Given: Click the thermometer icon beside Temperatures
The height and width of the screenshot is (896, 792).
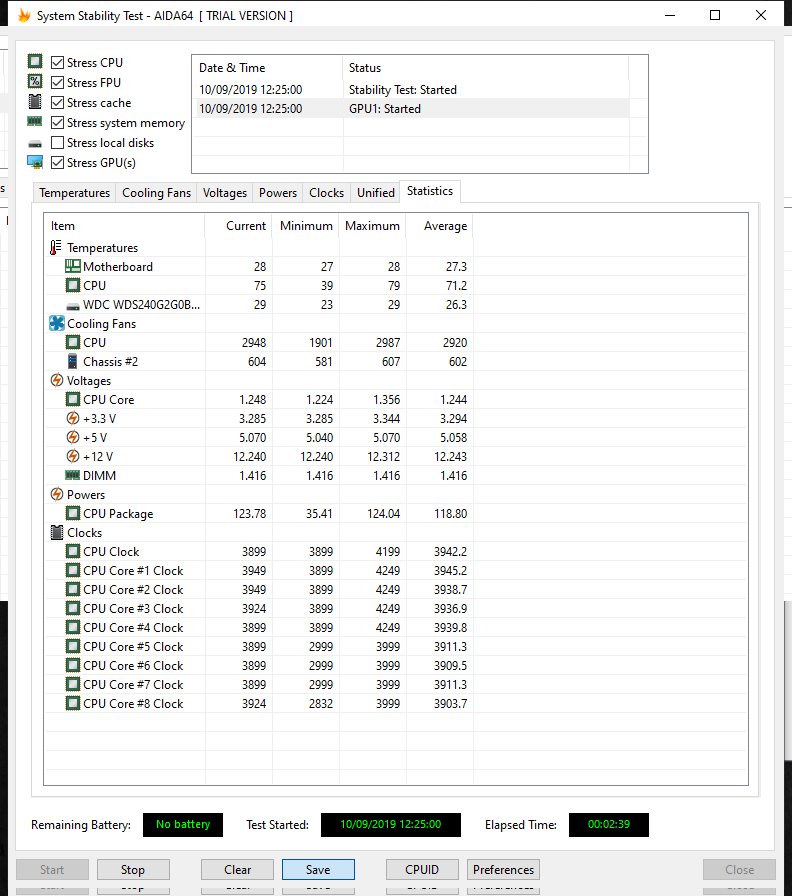Looking at the screenshot, I should click(x=56, y=248).
